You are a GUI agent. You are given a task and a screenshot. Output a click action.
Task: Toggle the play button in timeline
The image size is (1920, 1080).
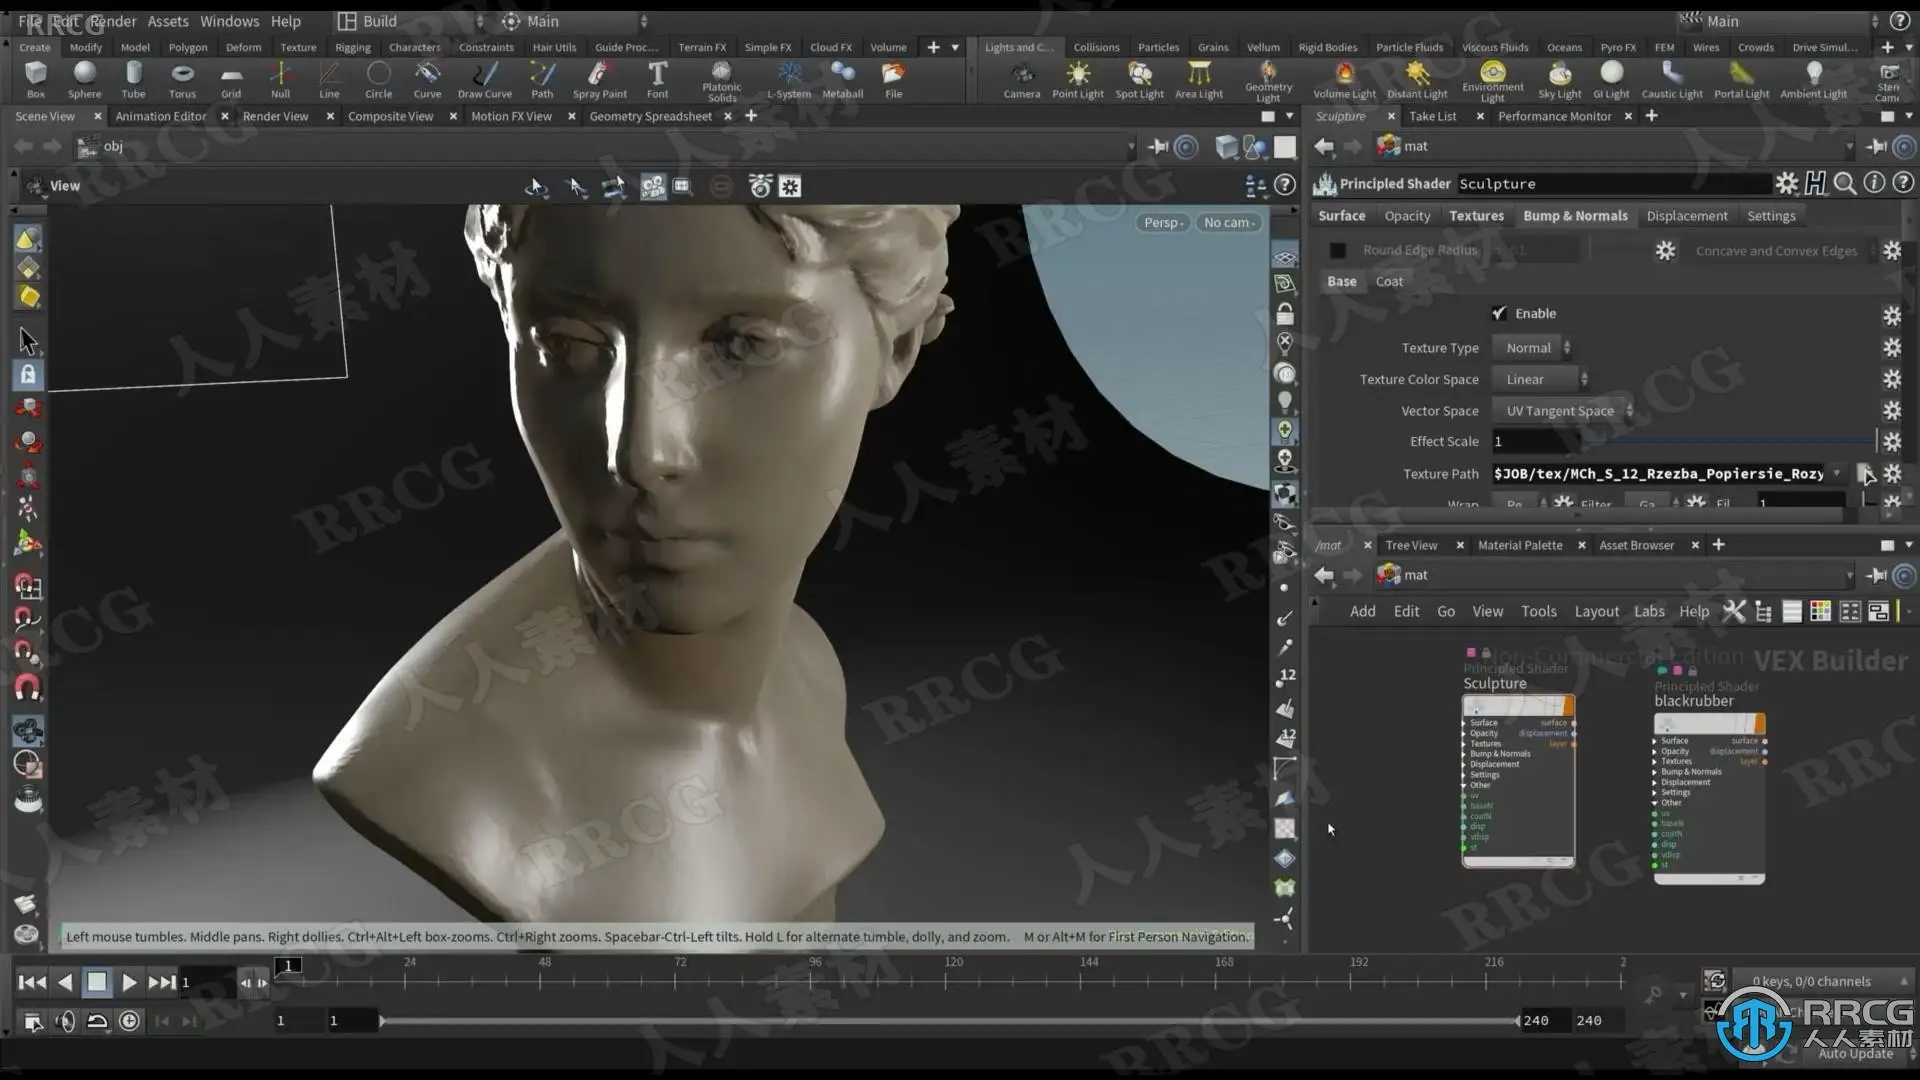coord(129,983)
